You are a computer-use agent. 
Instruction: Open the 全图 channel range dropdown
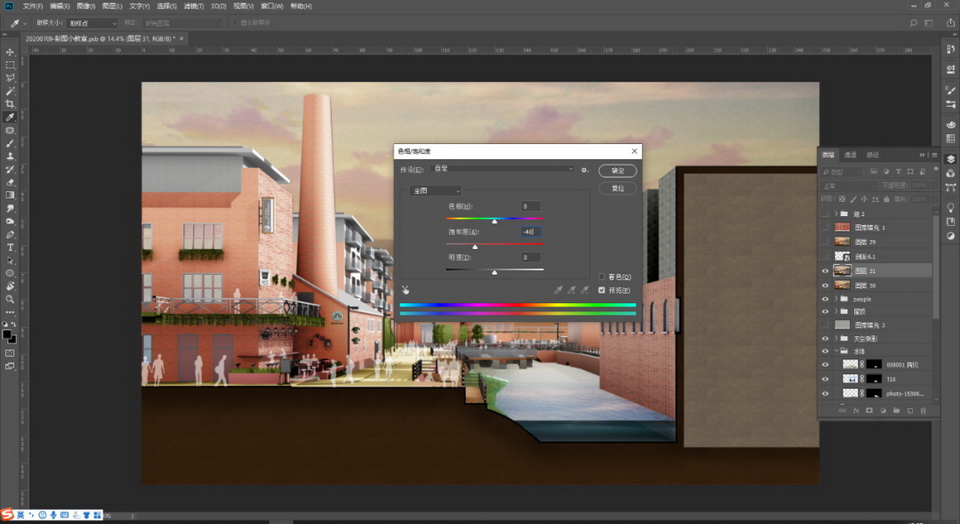click(x=435, y=190)
